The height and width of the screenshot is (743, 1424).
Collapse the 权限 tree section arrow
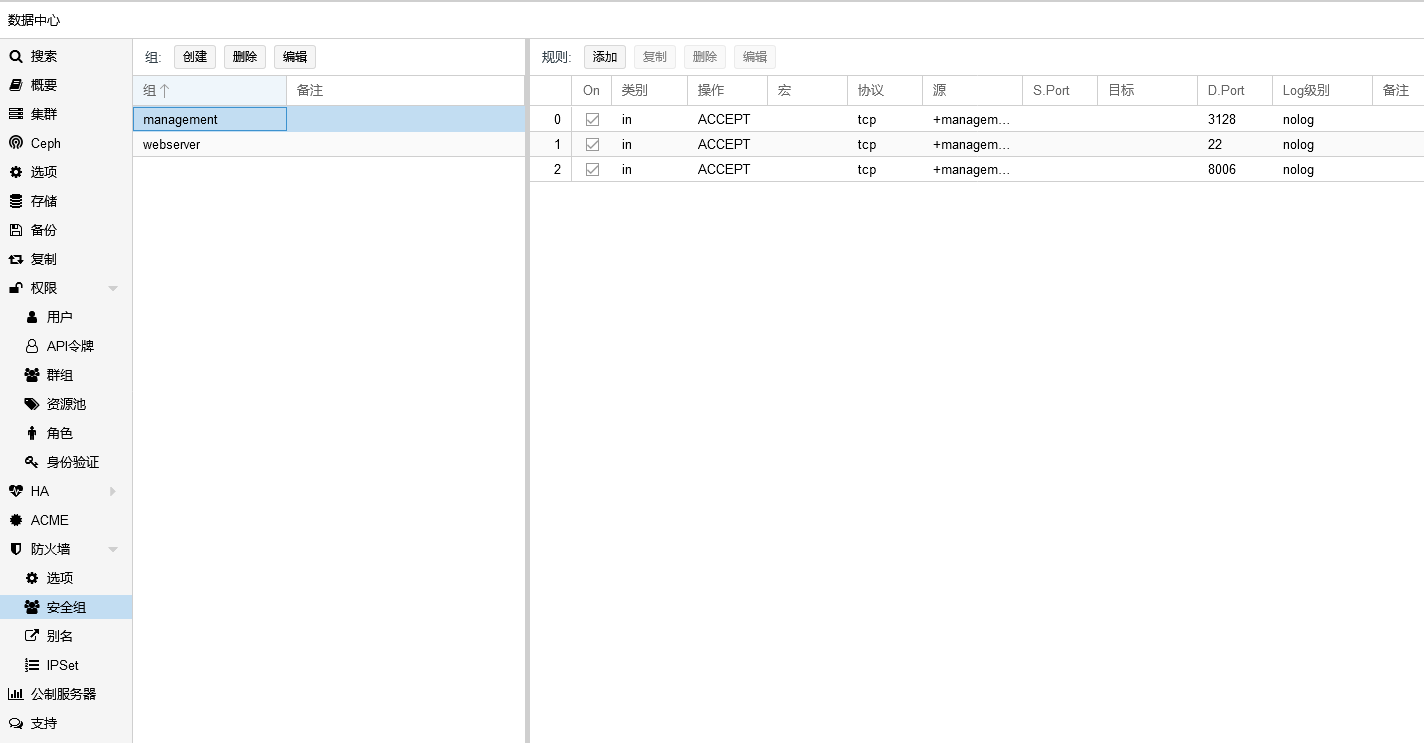(113, 288)
